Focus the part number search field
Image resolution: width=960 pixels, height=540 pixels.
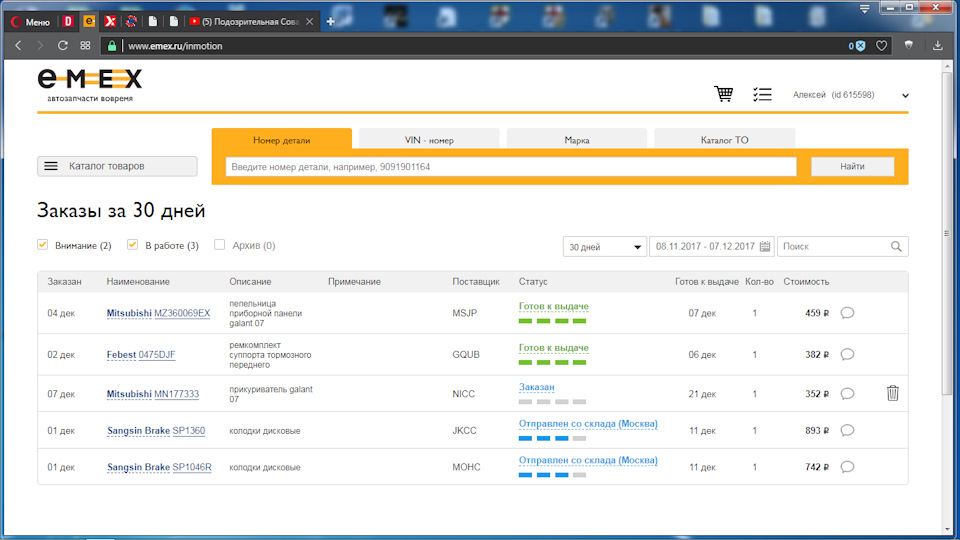tap(511, 167)
